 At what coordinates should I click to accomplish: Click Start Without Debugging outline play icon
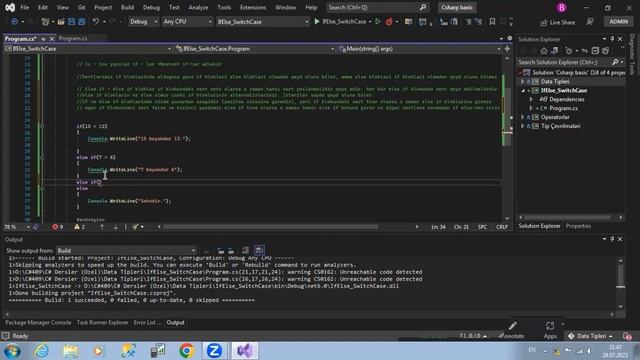tap(378, 22)
